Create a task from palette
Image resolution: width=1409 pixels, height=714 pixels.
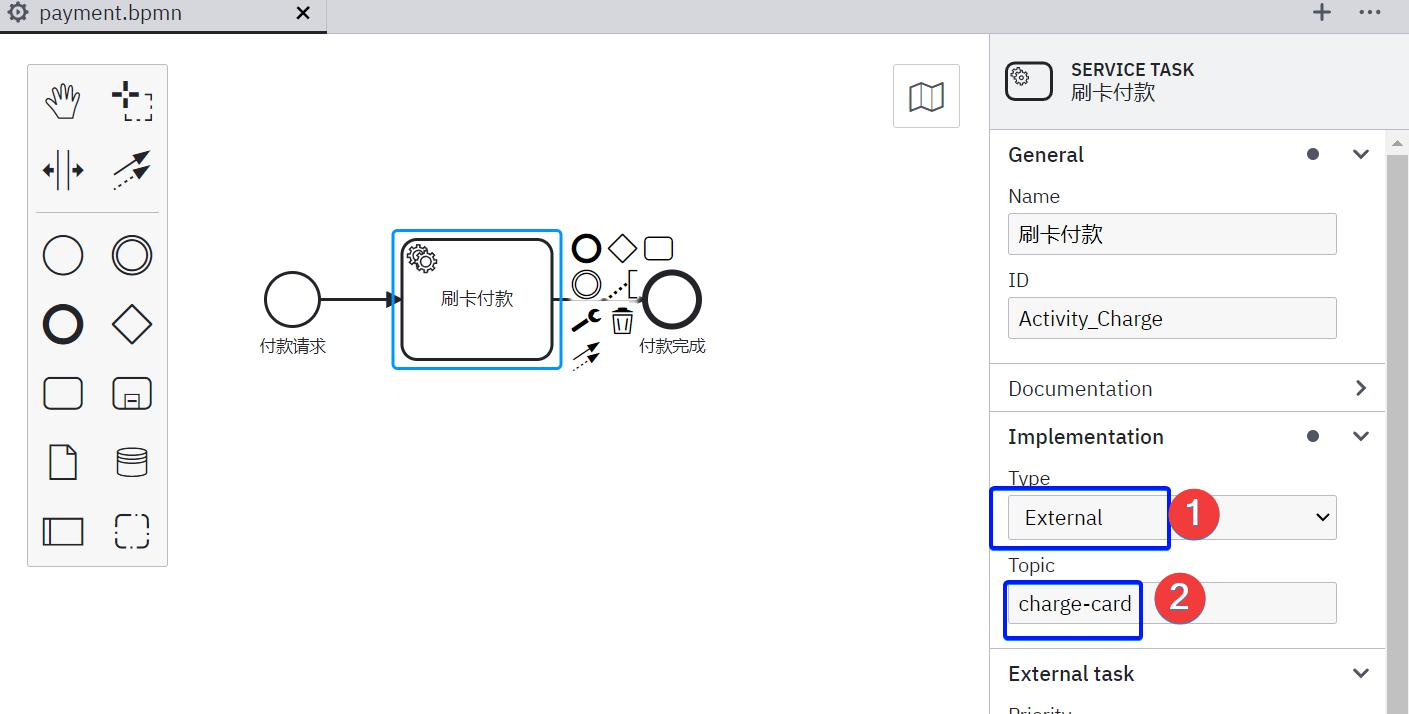tap(63, 393)
